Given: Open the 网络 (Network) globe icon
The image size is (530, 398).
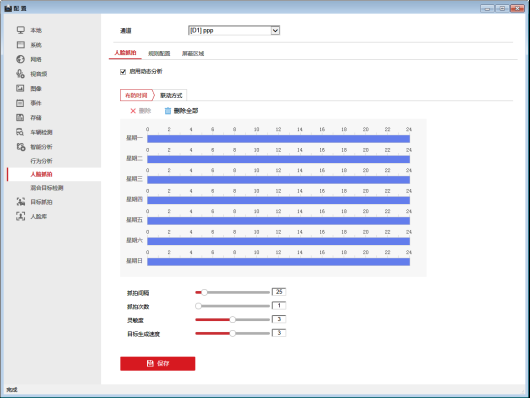Looking at the screenshot, I should pyautogui.click(x=21, y=59).
